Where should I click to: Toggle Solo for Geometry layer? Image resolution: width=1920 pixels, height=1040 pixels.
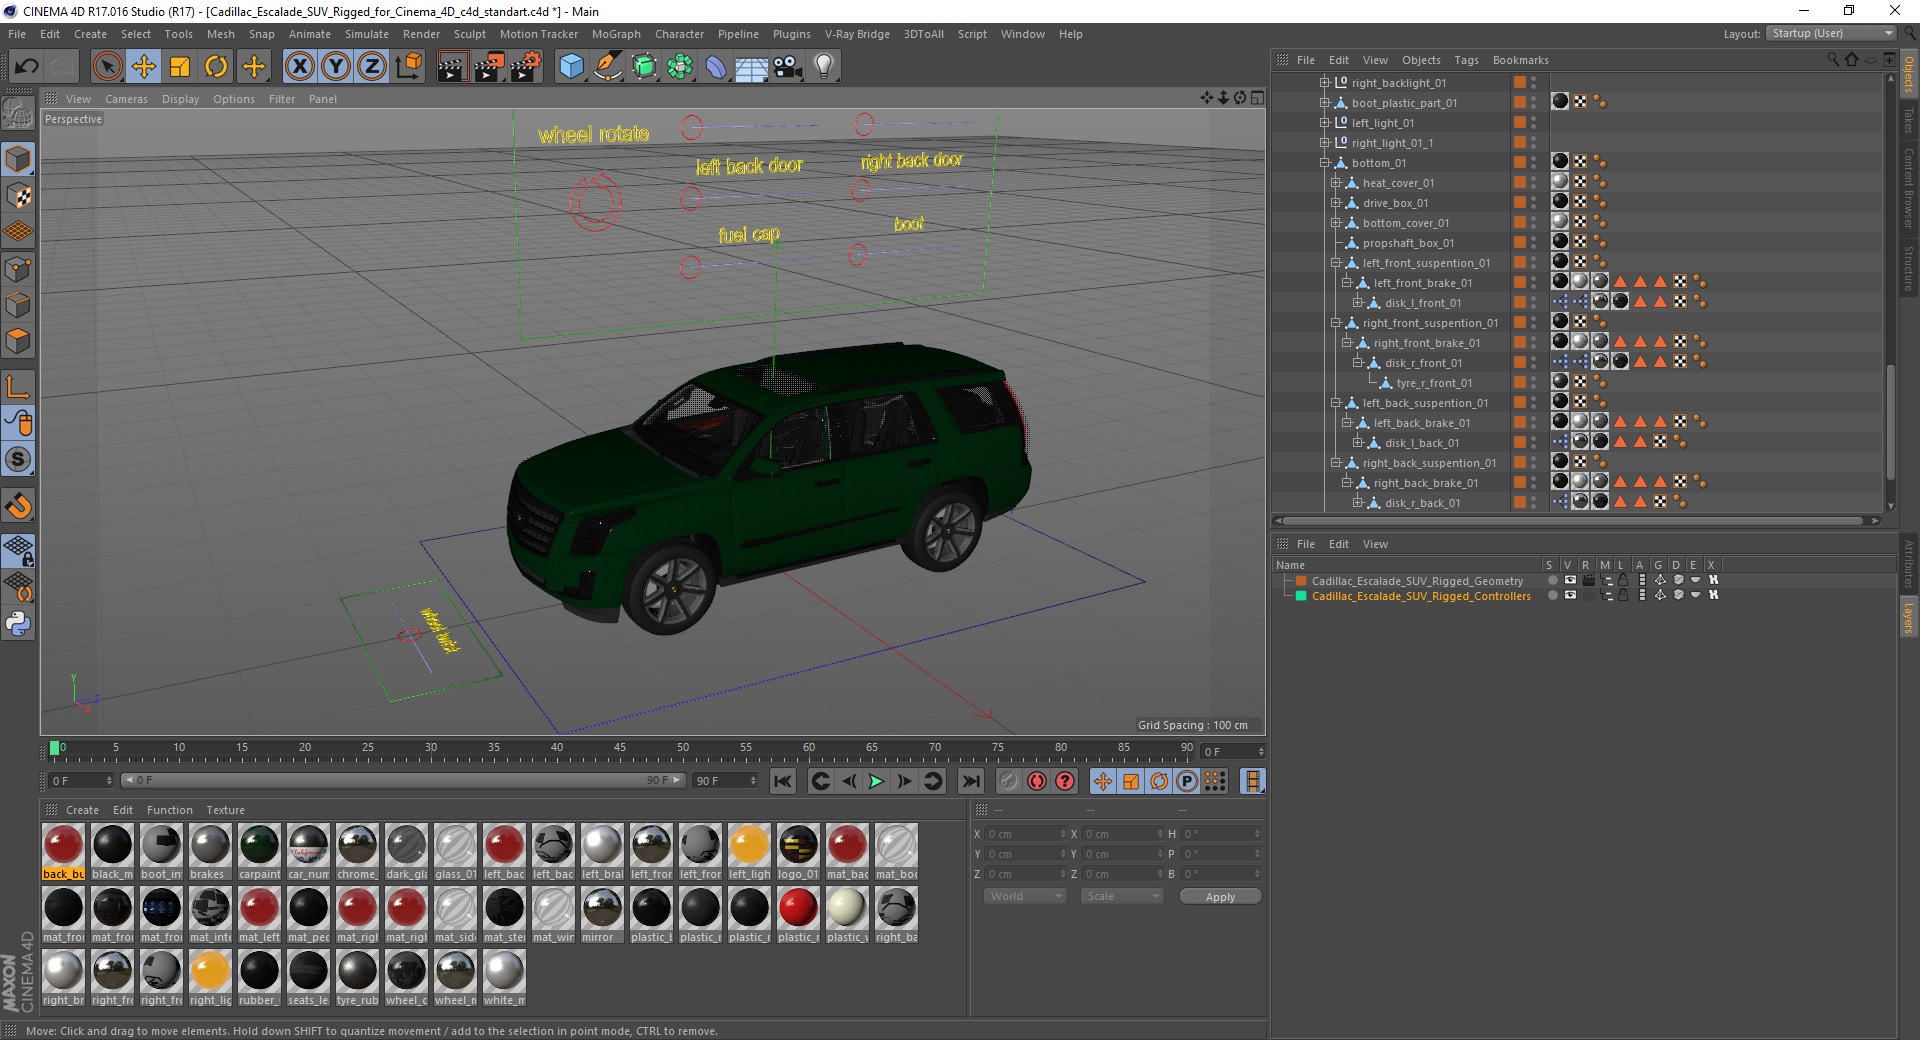pyautogui.click(x=1552, y=581)
